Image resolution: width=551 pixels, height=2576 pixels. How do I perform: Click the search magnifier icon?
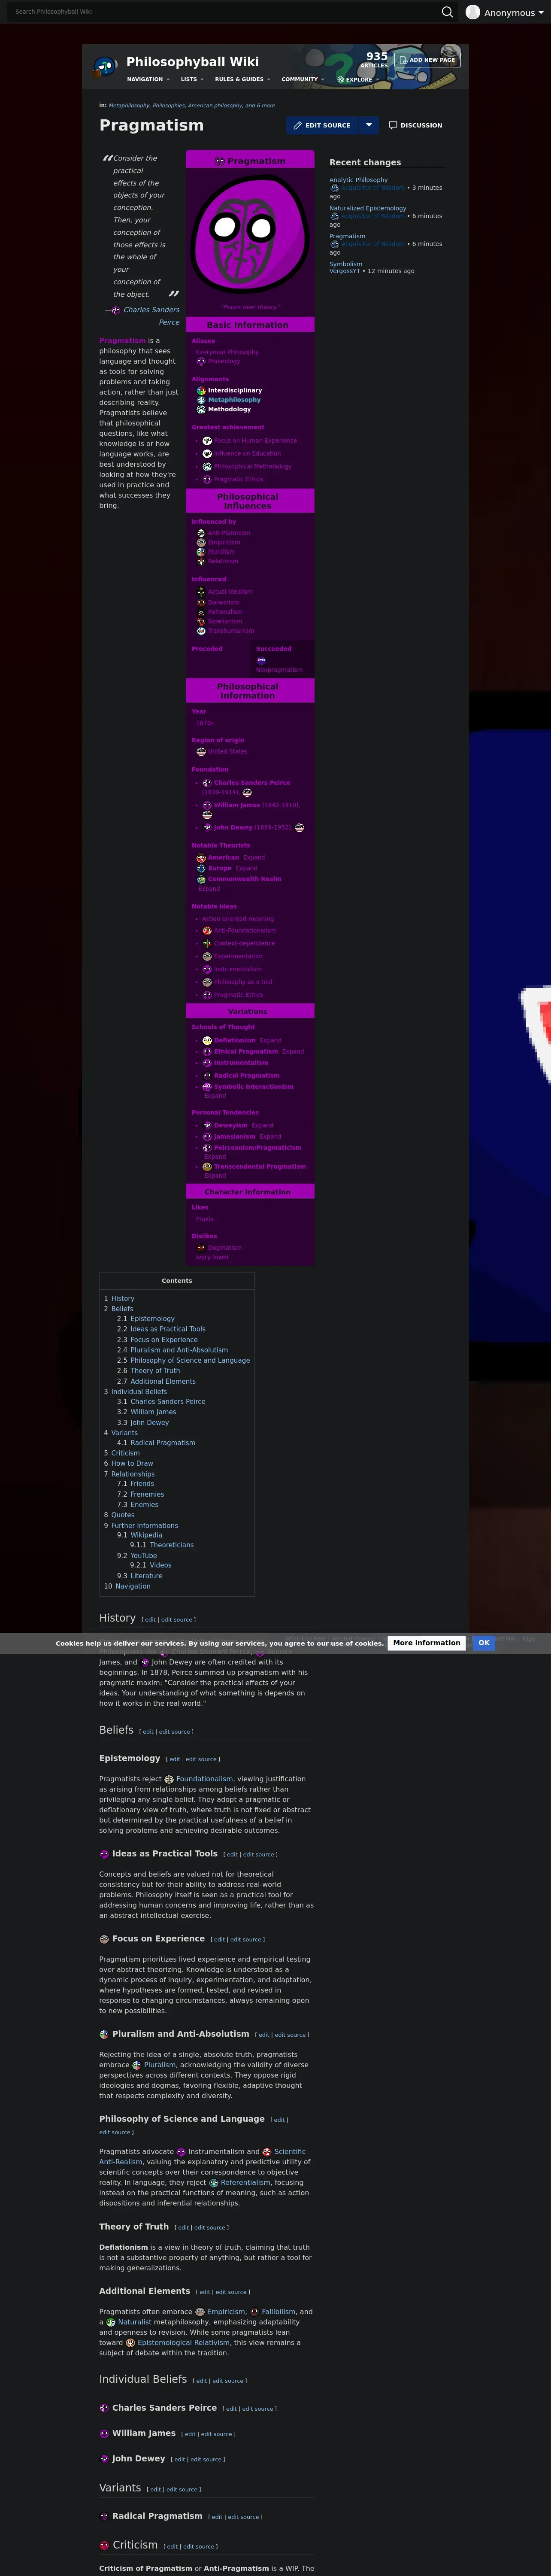pos(447,12)
